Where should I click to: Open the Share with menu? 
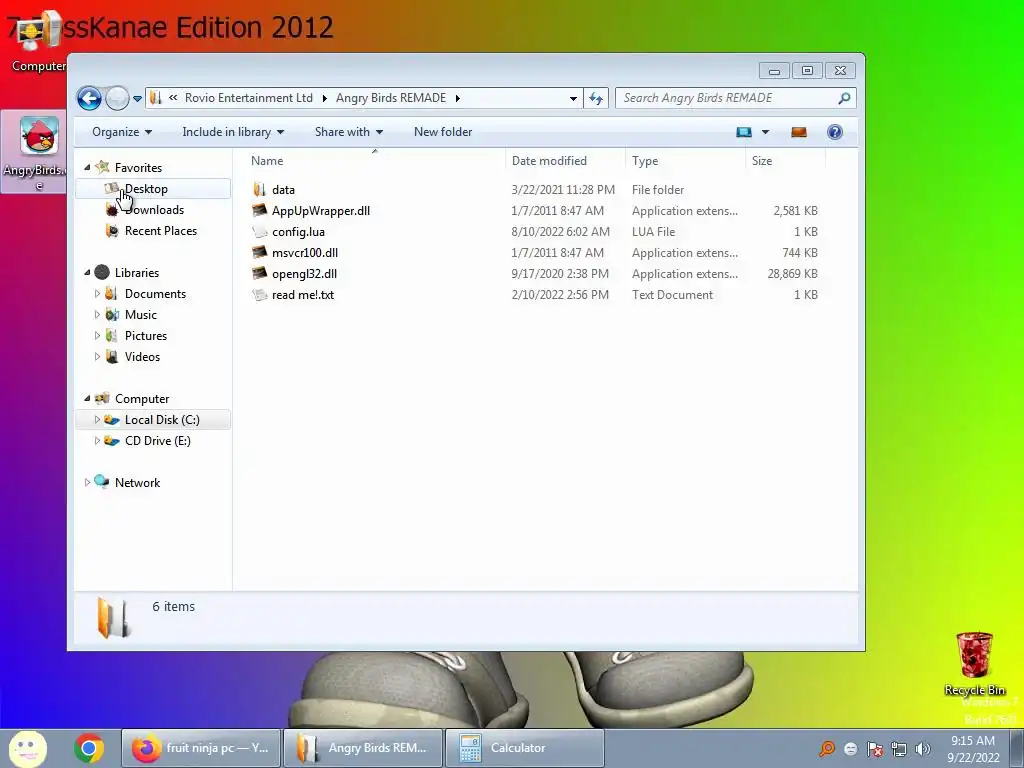(348, 132)
